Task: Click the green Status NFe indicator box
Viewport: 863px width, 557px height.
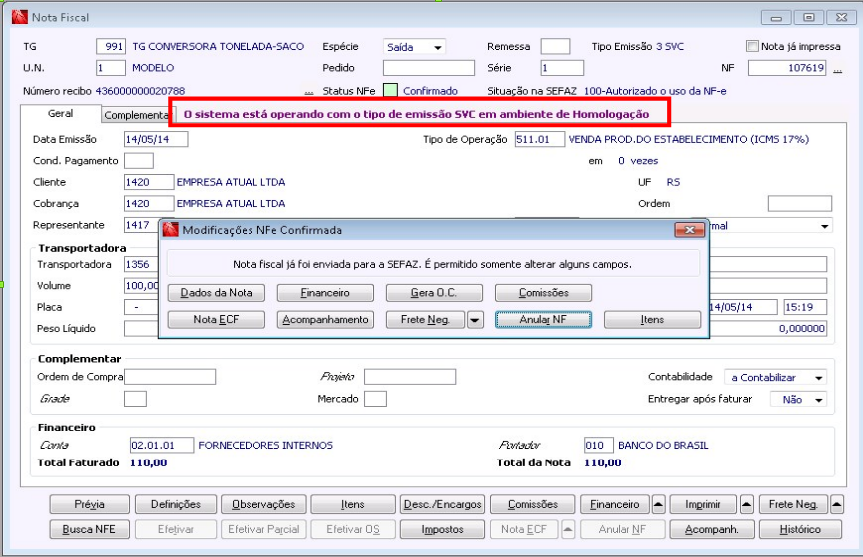Action: [390, 90]
